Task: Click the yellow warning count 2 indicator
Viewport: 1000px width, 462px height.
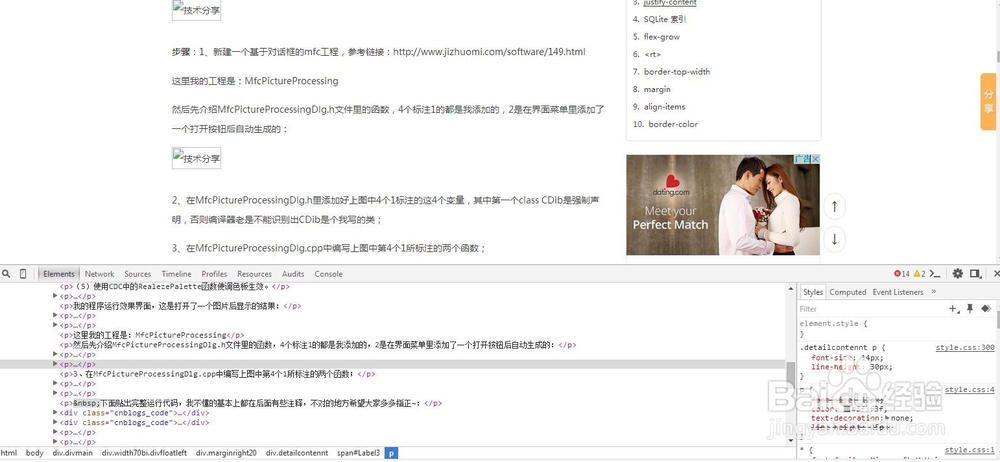Action: [x=919, y=274]
